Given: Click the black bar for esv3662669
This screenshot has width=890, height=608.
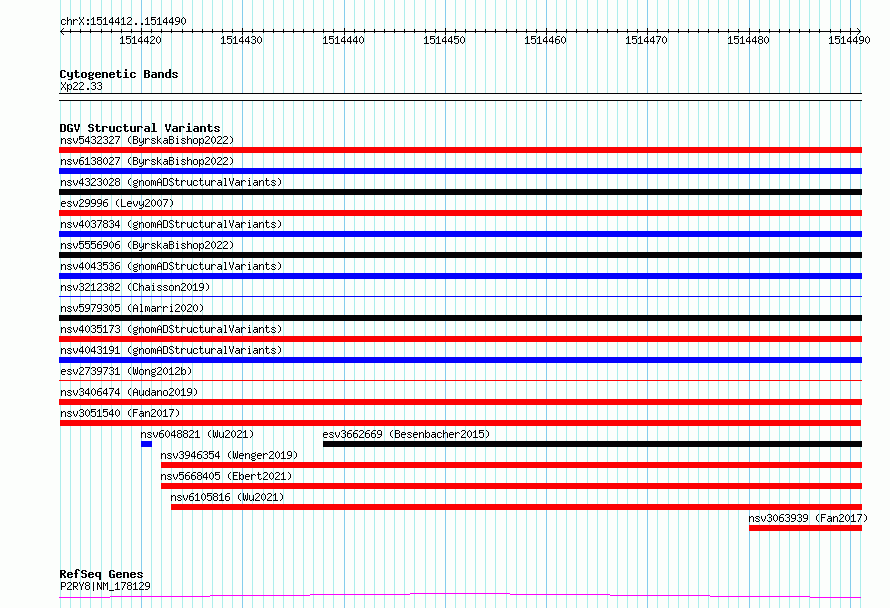Looking at the screenshot, I should (593, 444).
